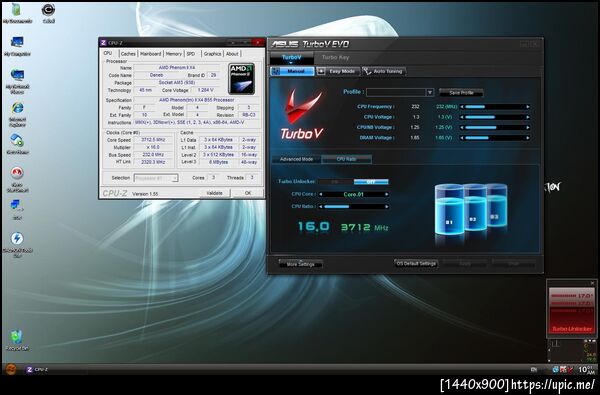The width and height of the screenshot is (600, 395).
Task: Select next CPU Core with right arrow
Action: coord(386,194)
